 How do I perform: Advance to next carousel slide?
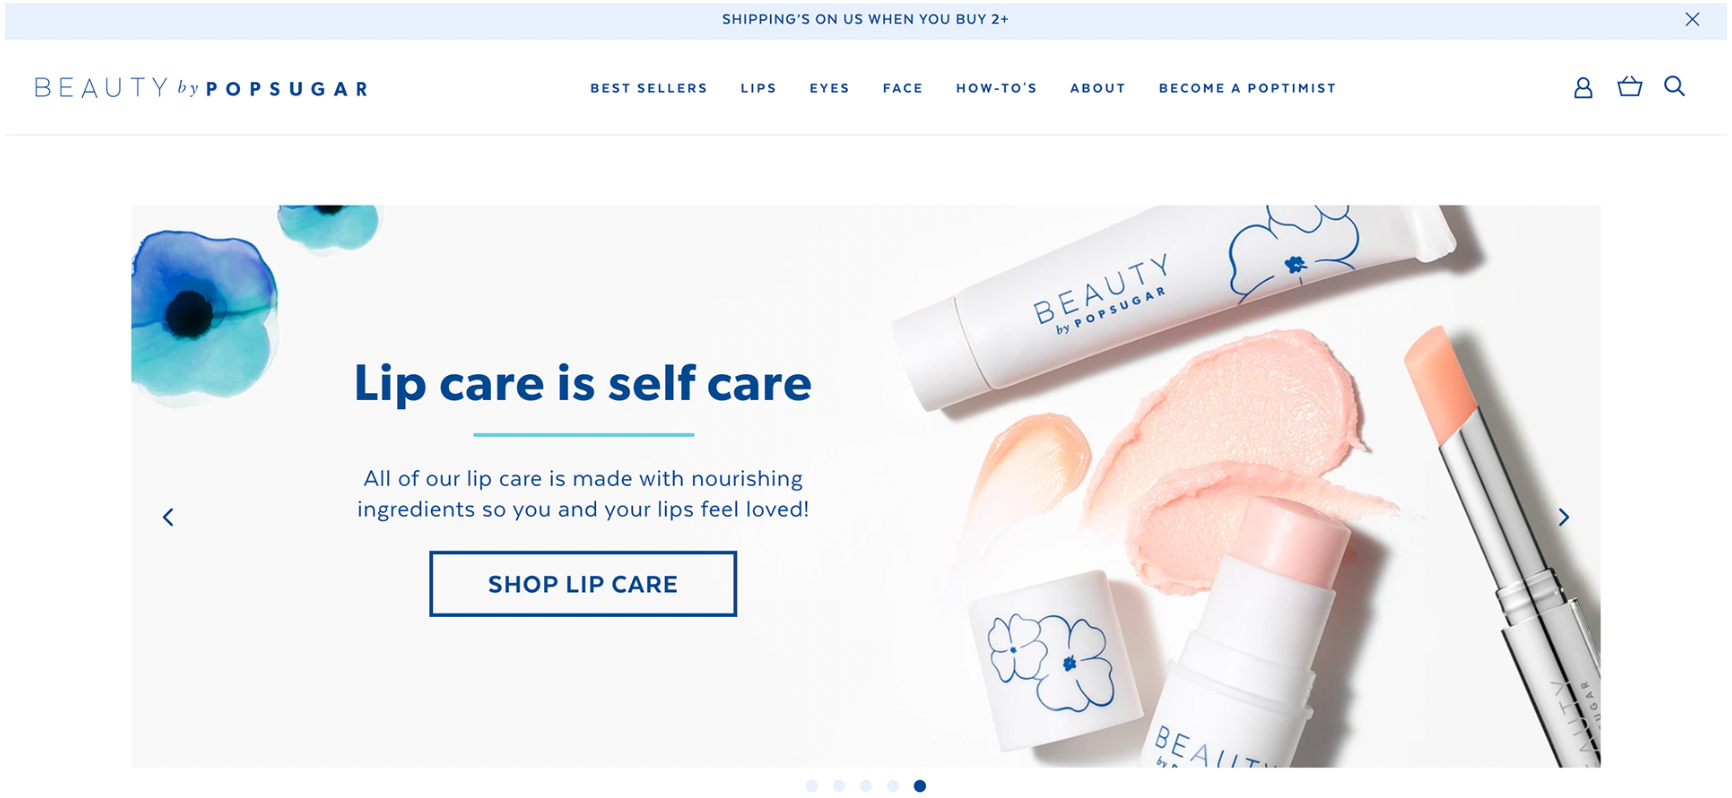[1563, 517]
